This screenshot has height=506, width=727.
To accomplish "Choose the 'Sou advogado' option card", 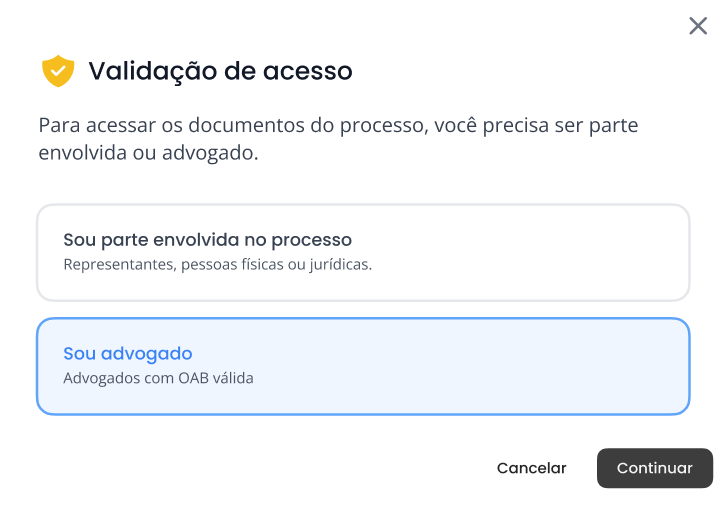I will coord(363,366).
